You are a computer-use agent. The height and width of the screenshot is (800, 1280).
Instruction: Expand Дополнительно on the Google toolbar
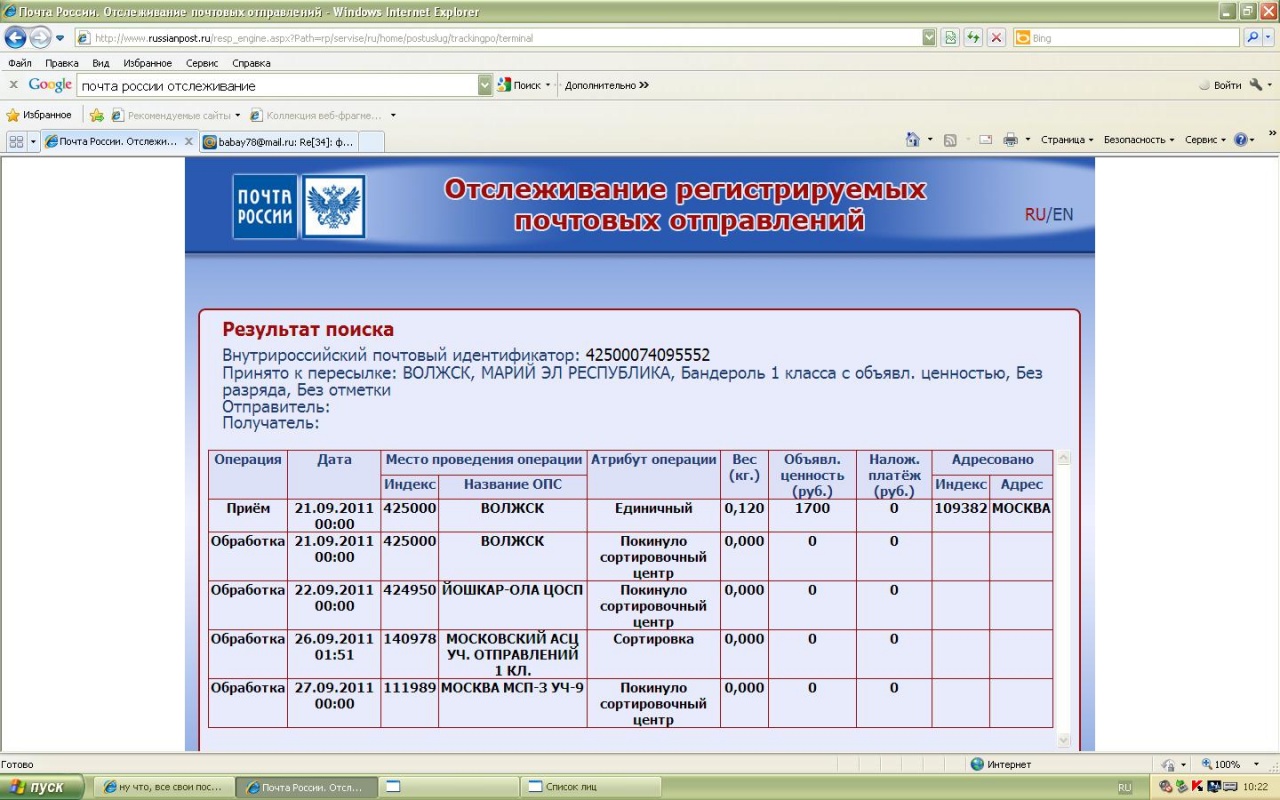607,85
